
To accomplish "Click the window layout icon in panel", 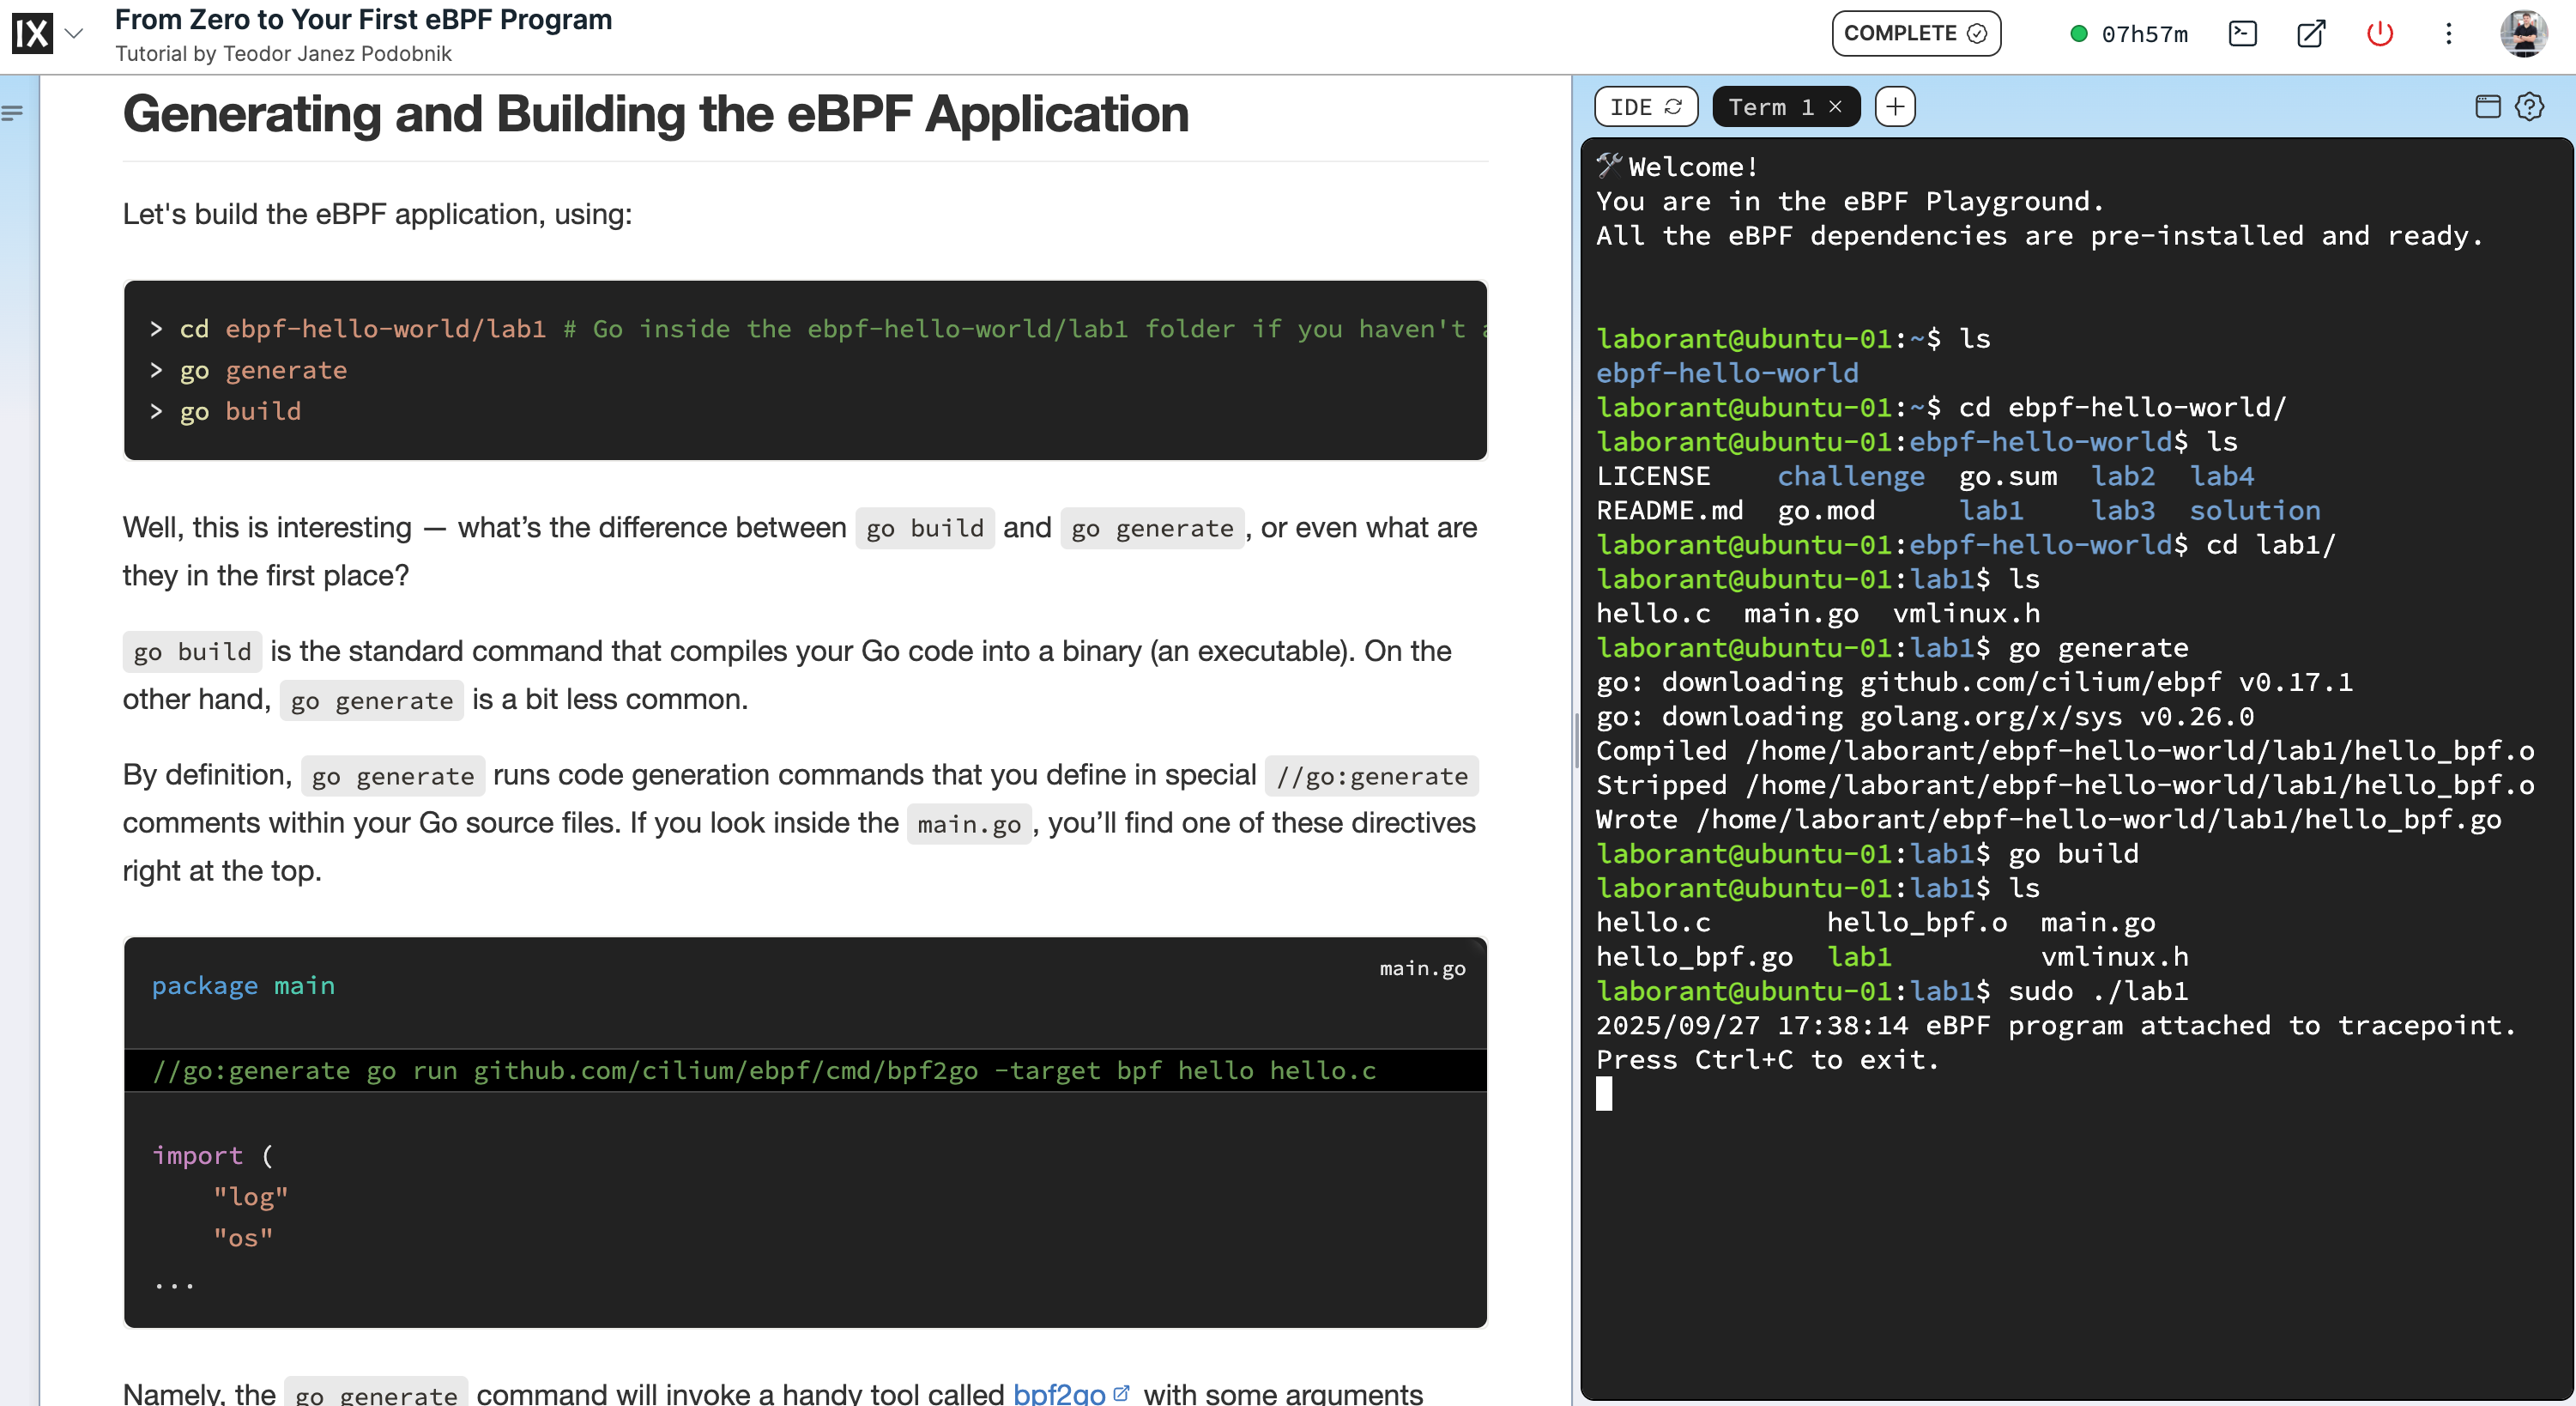I will pos(2487,106).
